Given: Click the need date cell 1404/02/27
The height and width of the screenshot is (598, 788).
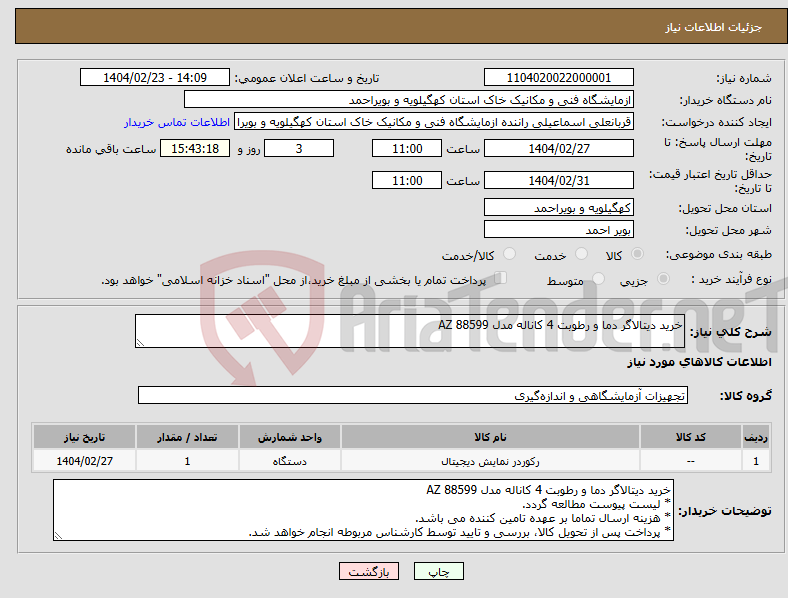Looking at the screenshot, I should click(x=84, y=461).
